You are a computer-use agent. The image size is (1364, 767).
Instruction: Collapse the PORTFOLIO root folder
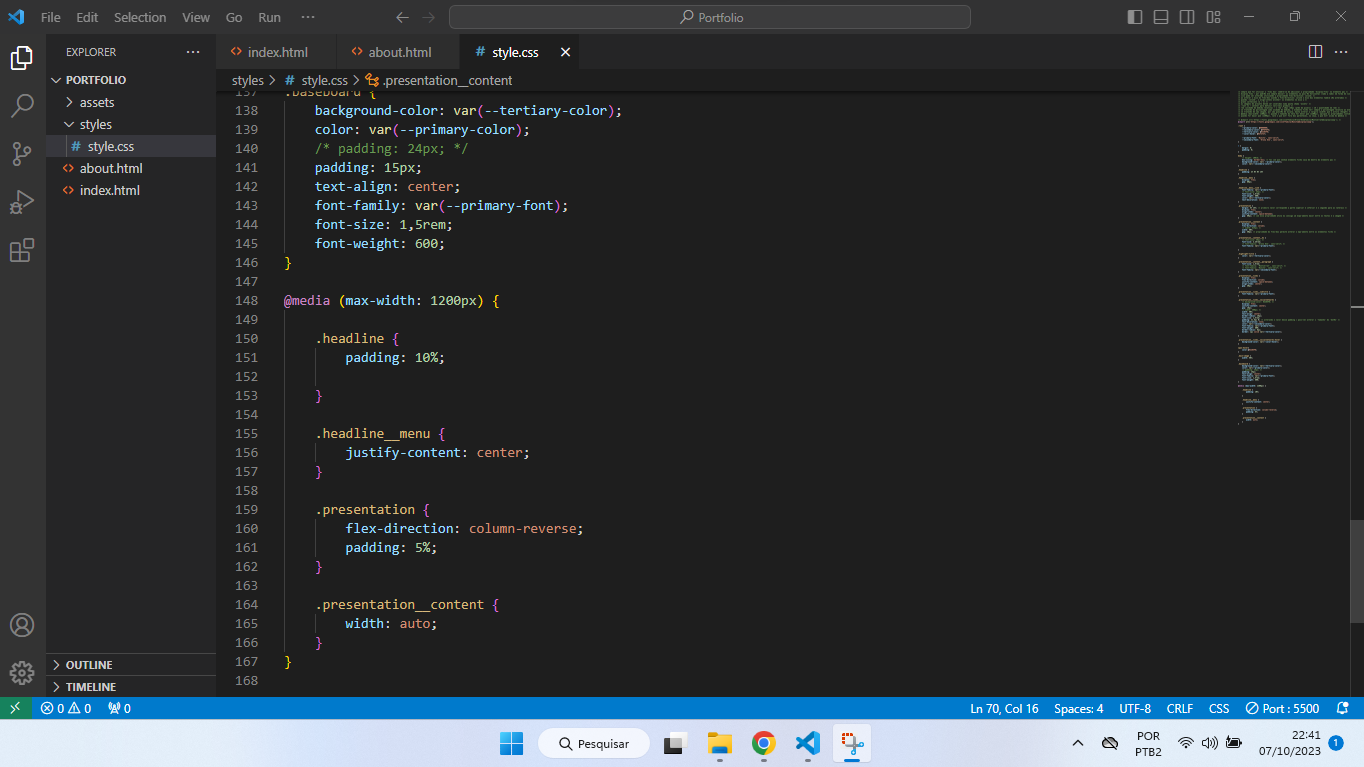pos(131,80)
